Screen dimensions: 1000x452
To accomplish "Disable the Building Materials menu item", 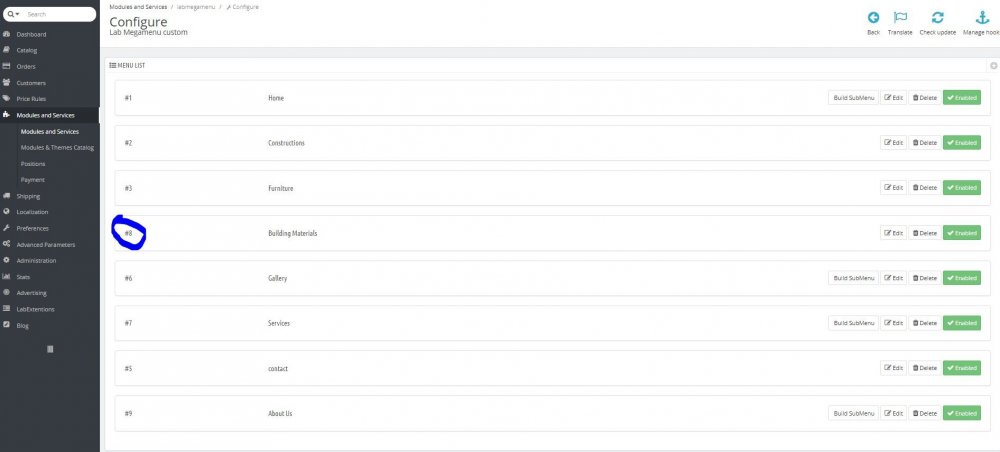I will (961, 233).
